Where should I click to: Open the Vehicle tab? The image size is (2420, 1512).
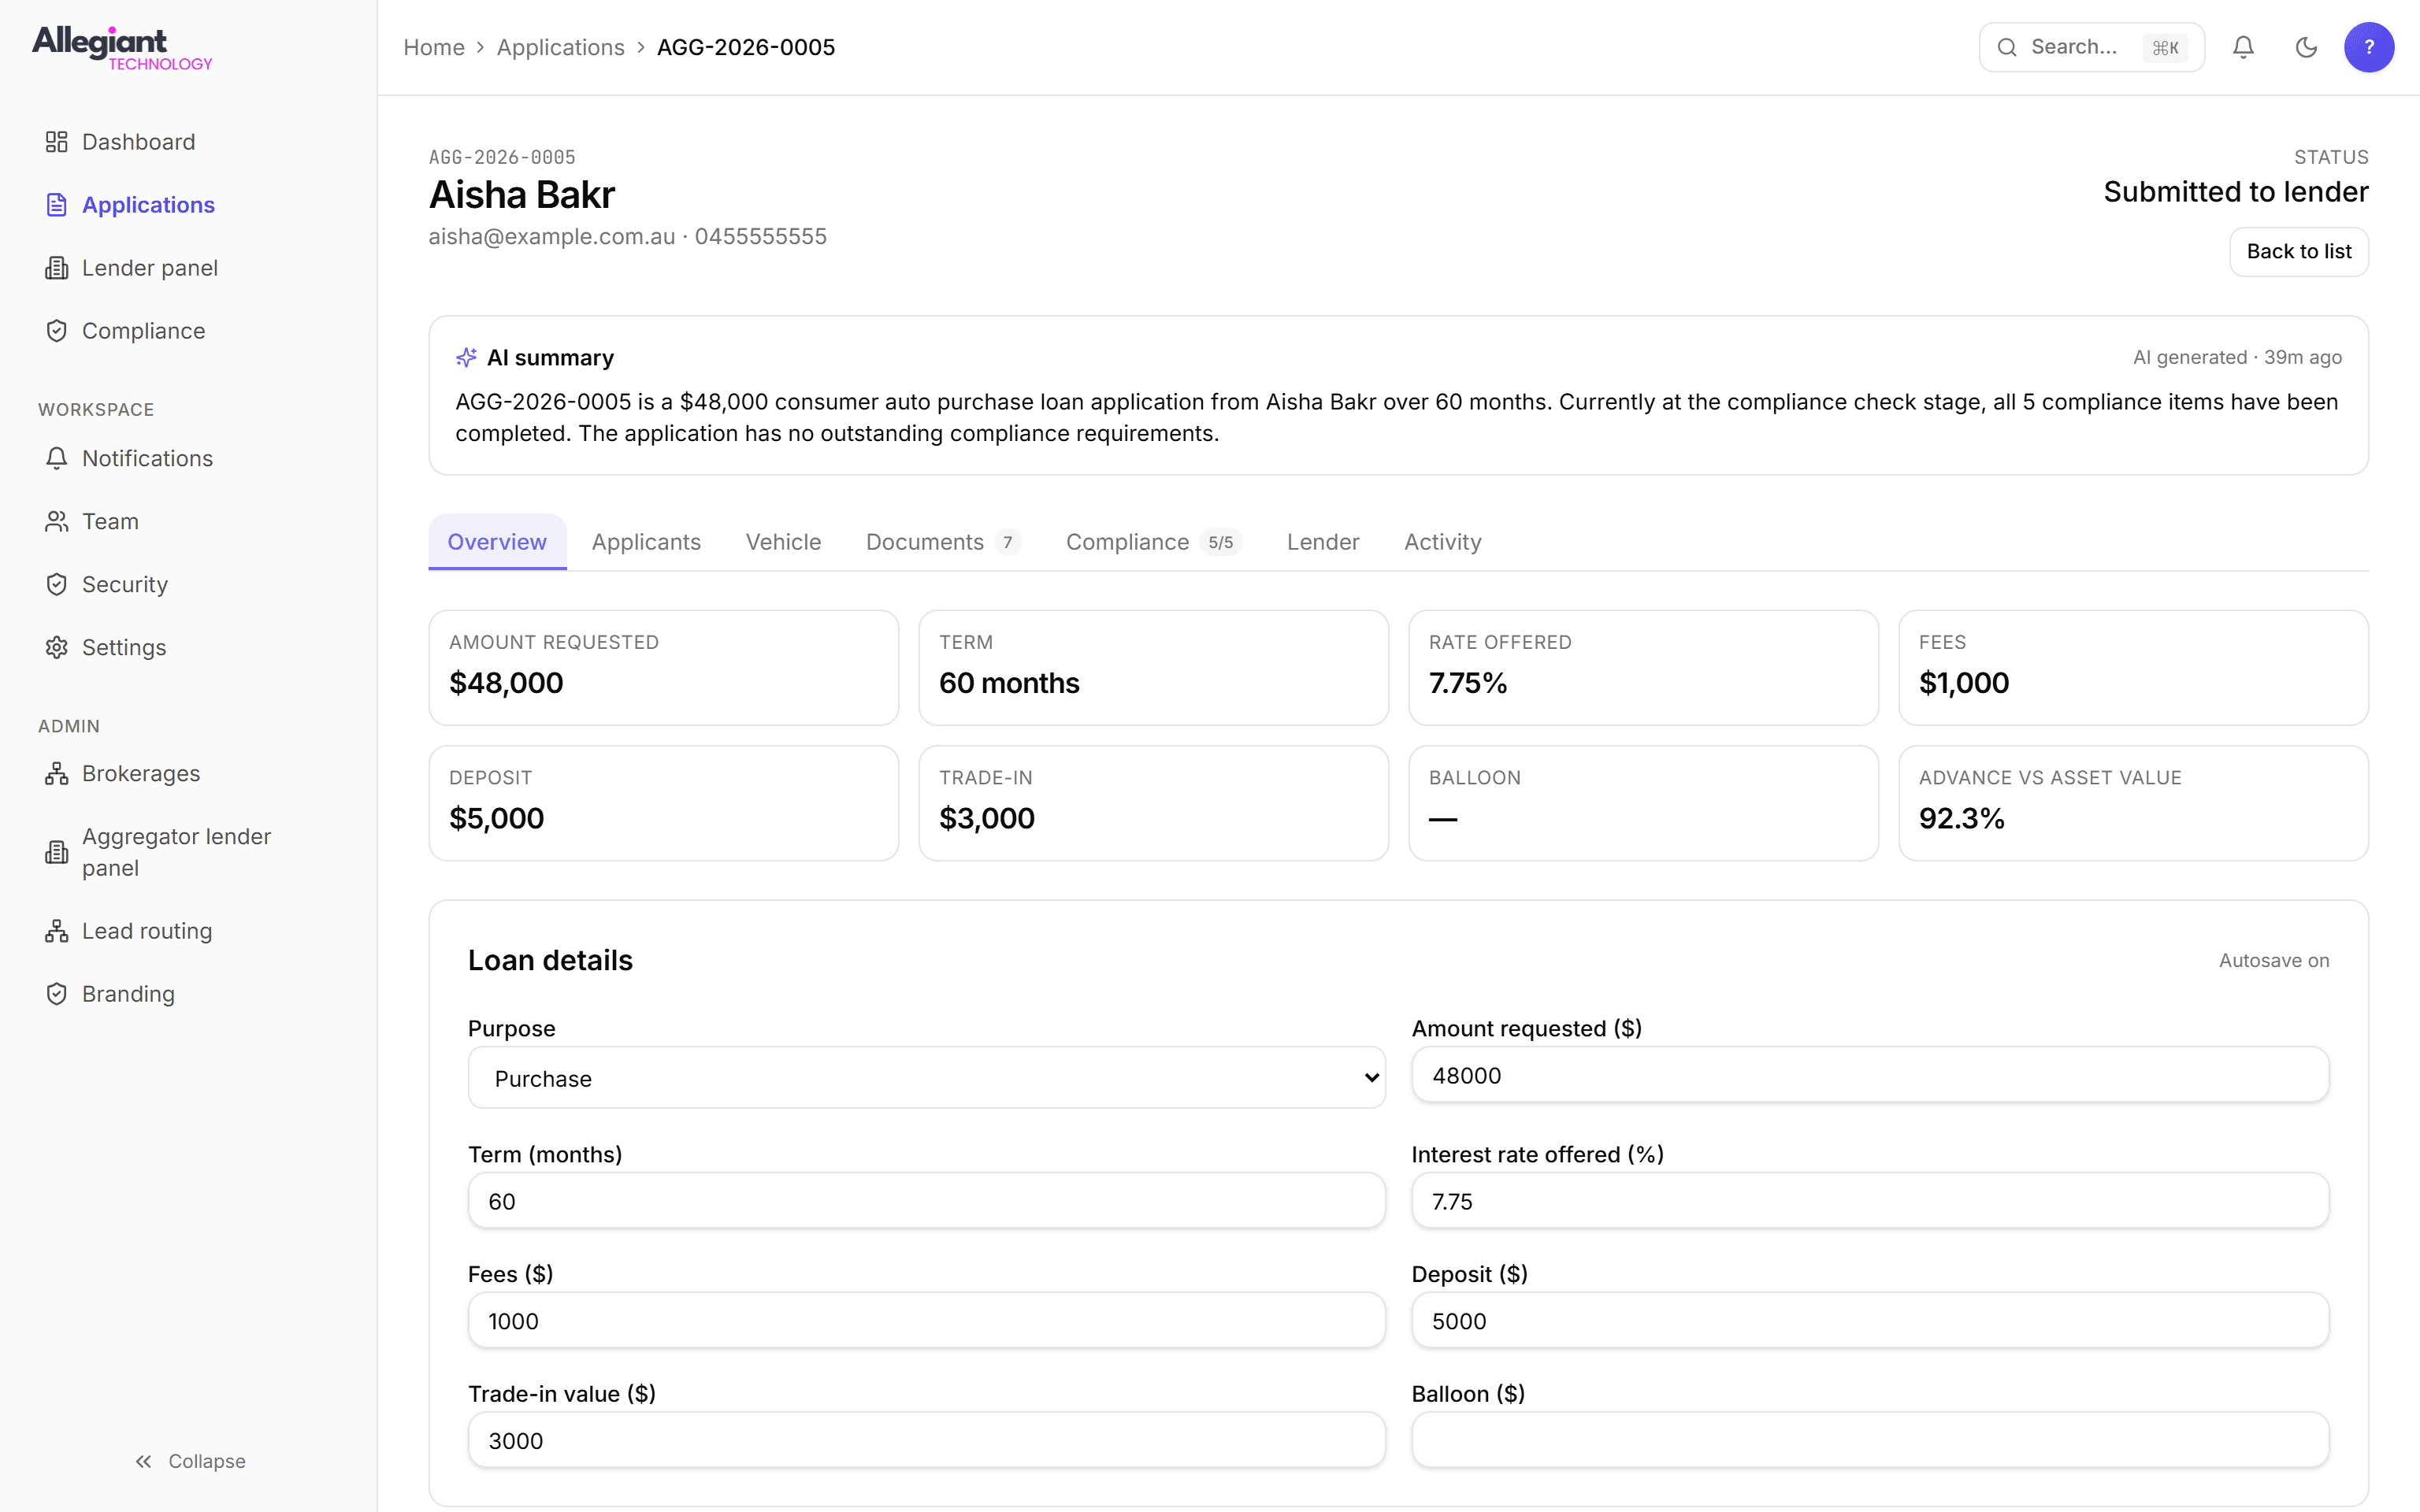pyautogui.click(x=783, y=541)
